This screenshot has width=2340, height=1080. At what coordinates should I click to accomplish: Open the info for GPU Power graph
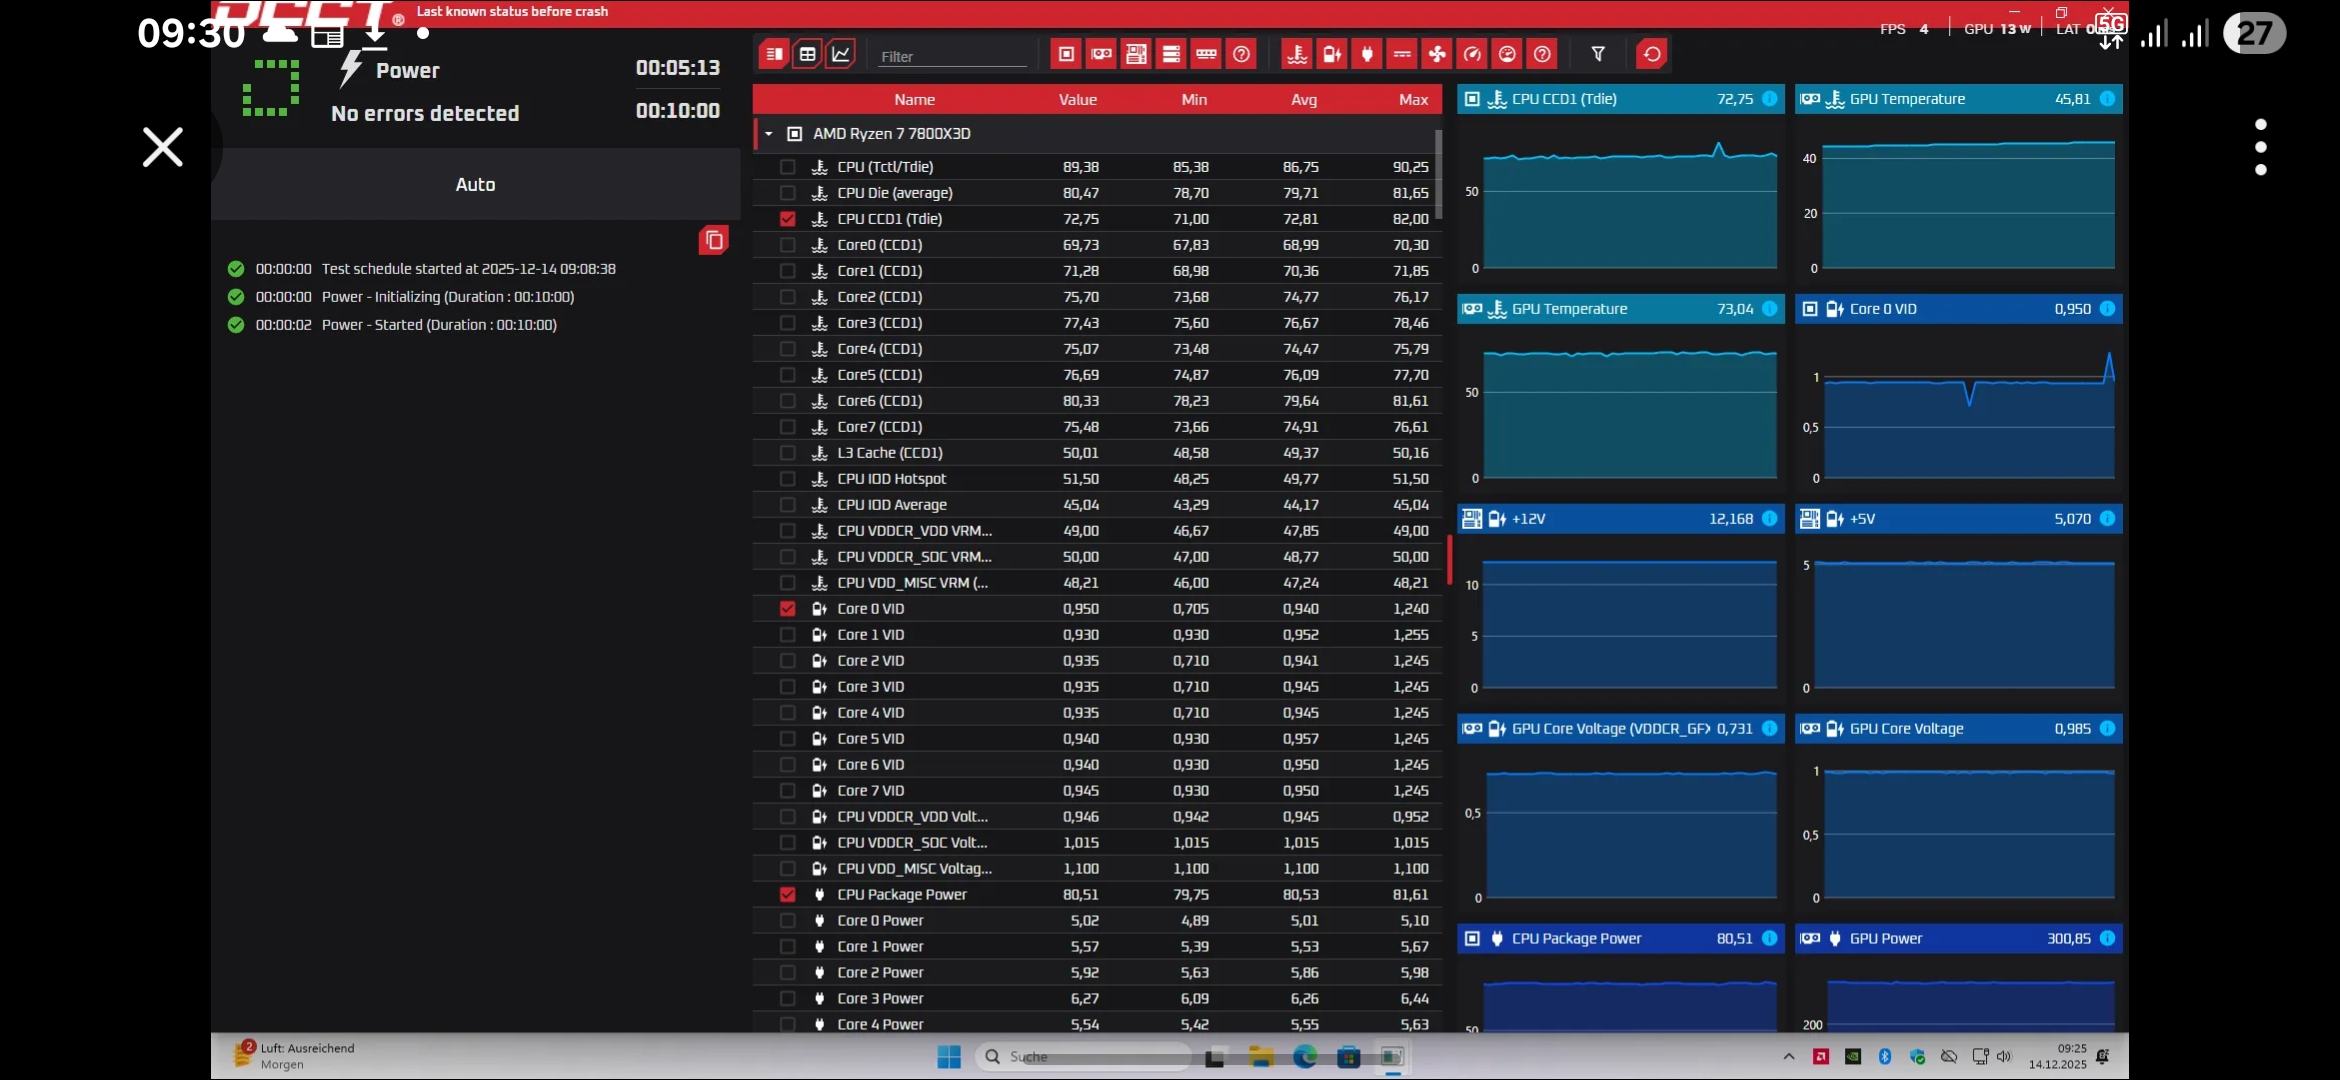[2107, 939]
